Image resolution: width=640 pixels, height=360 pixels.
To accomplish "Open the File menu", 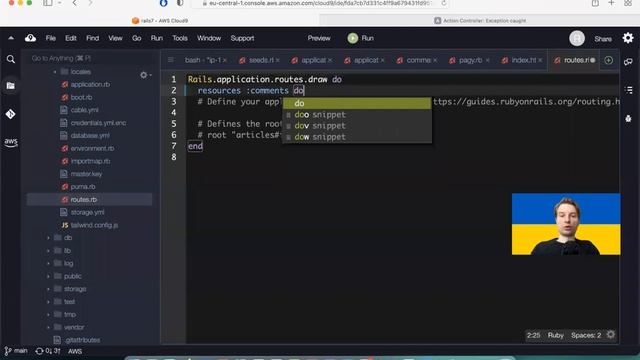I will pyautogui.click(x=51, y=38).
